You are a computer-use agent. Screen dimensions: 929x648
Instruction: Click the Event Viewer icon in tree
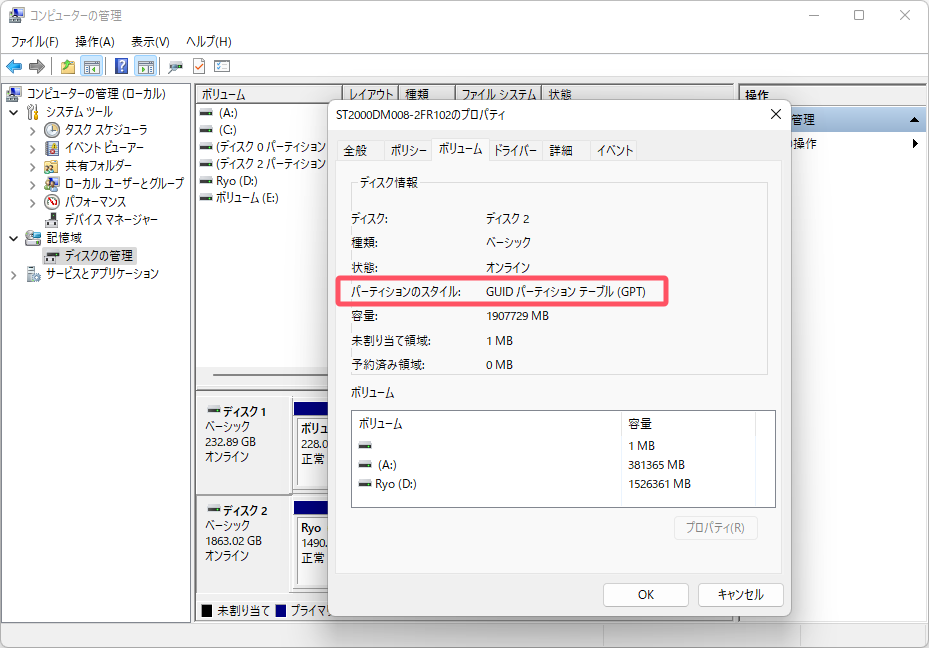(53, 148)
